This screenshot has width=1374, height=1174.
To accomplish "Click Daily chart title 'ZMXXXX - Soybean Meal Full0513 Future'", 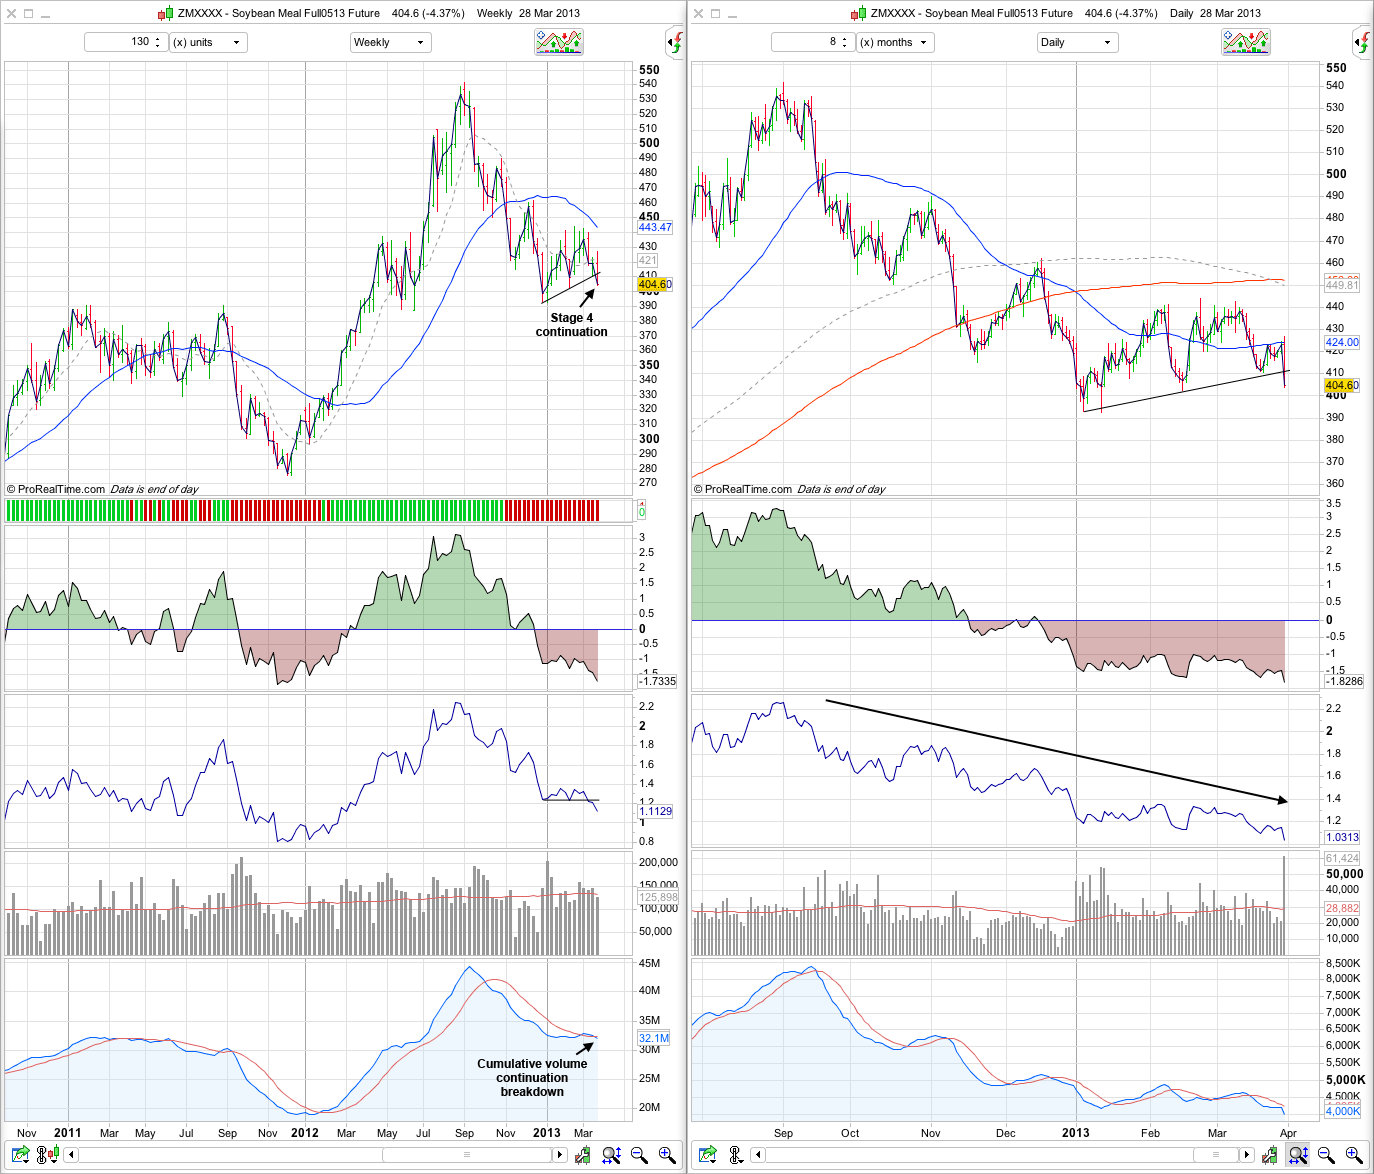I will pos(971,14).
